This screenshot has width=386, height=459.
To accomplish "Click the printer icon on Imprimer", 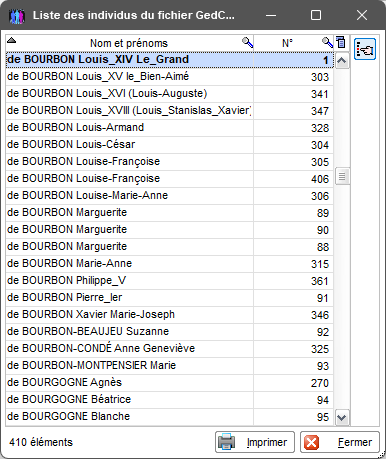I will tap(227, 442).
